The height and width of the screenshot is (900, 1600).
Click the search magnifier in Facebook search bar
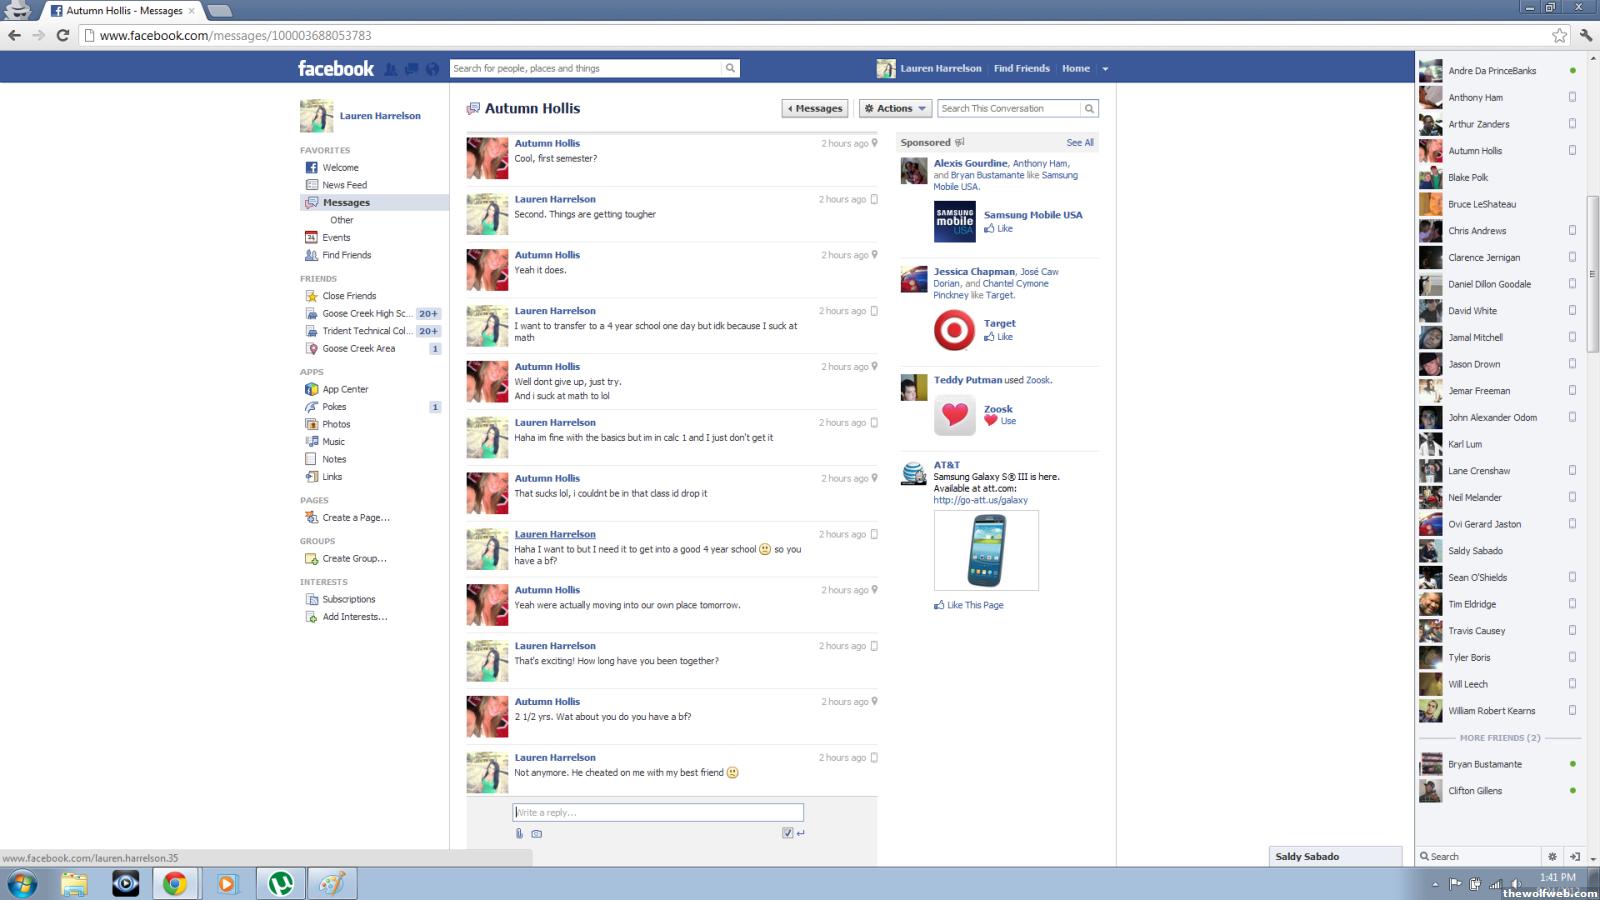[x=730, y=69]
